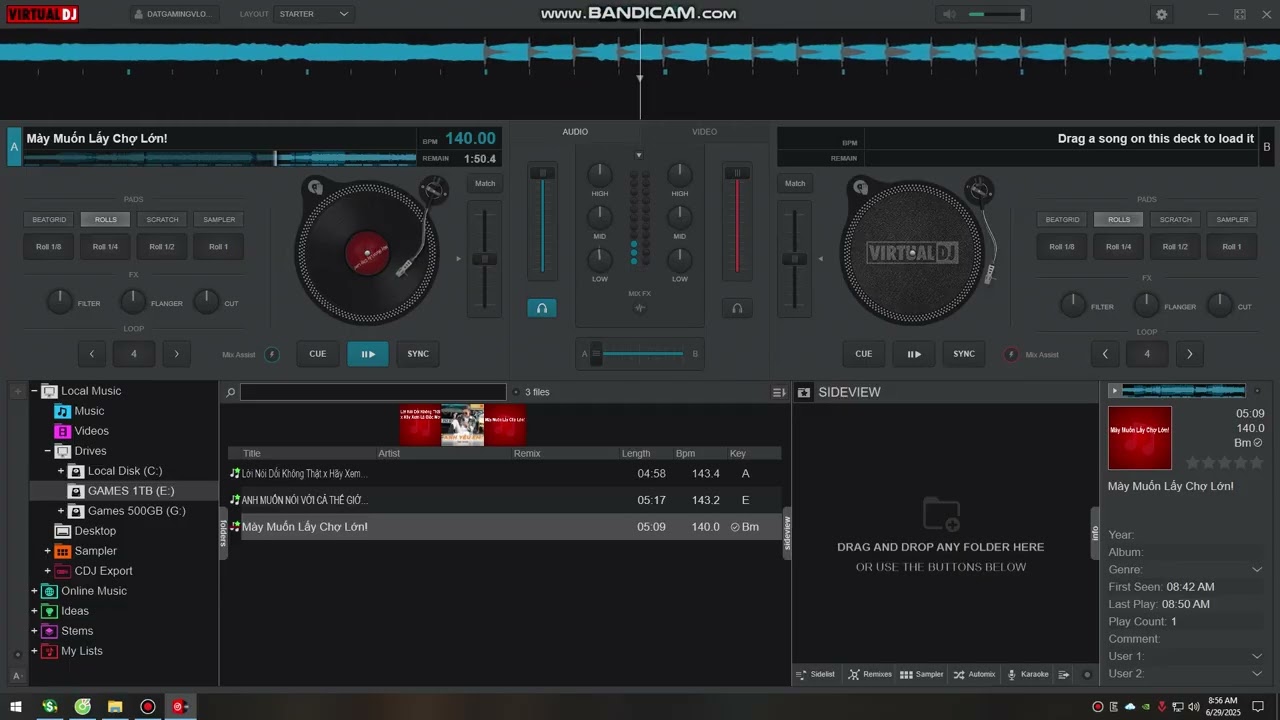Expand the Stems node
Viewport: 1280px width, 720px height.
[x=34, y=631]
